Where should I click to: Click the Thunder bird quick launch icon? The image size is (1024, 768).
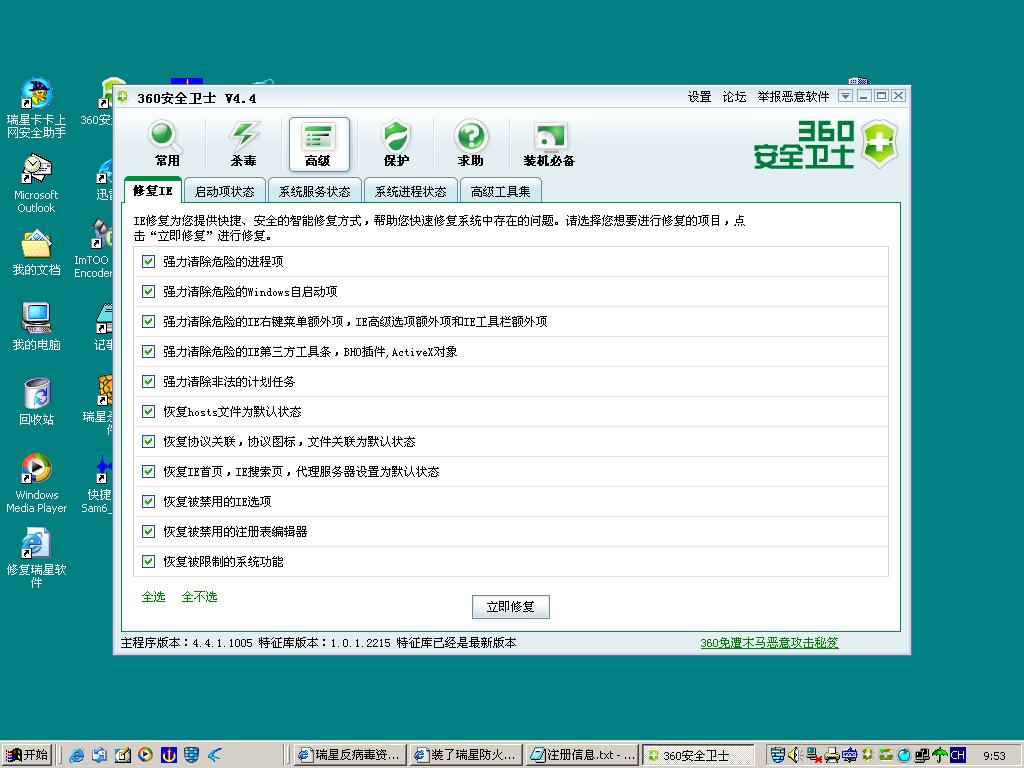point(215,755)
